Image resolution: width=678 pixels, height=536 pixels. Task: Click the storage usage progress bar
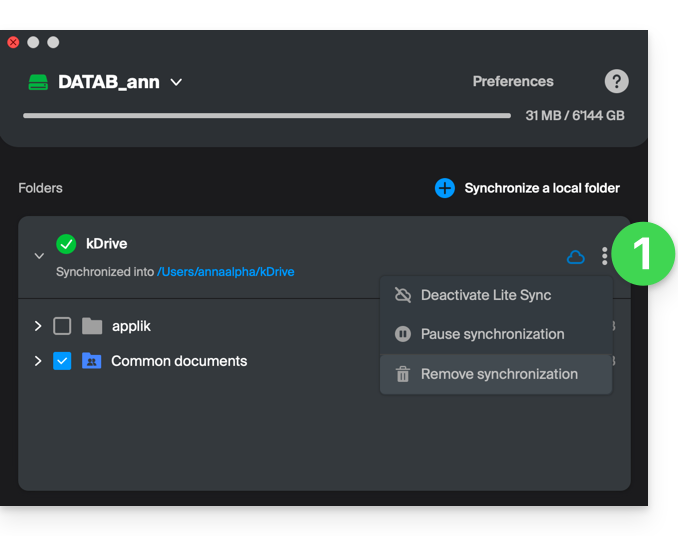tap(267, 116)
